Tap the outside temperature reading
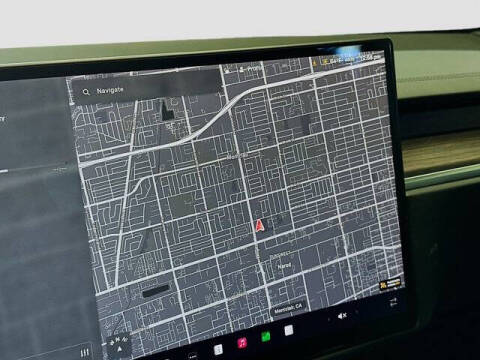This screenshot has height=360, width=480. pyautogui.click(x=336, y=60)
